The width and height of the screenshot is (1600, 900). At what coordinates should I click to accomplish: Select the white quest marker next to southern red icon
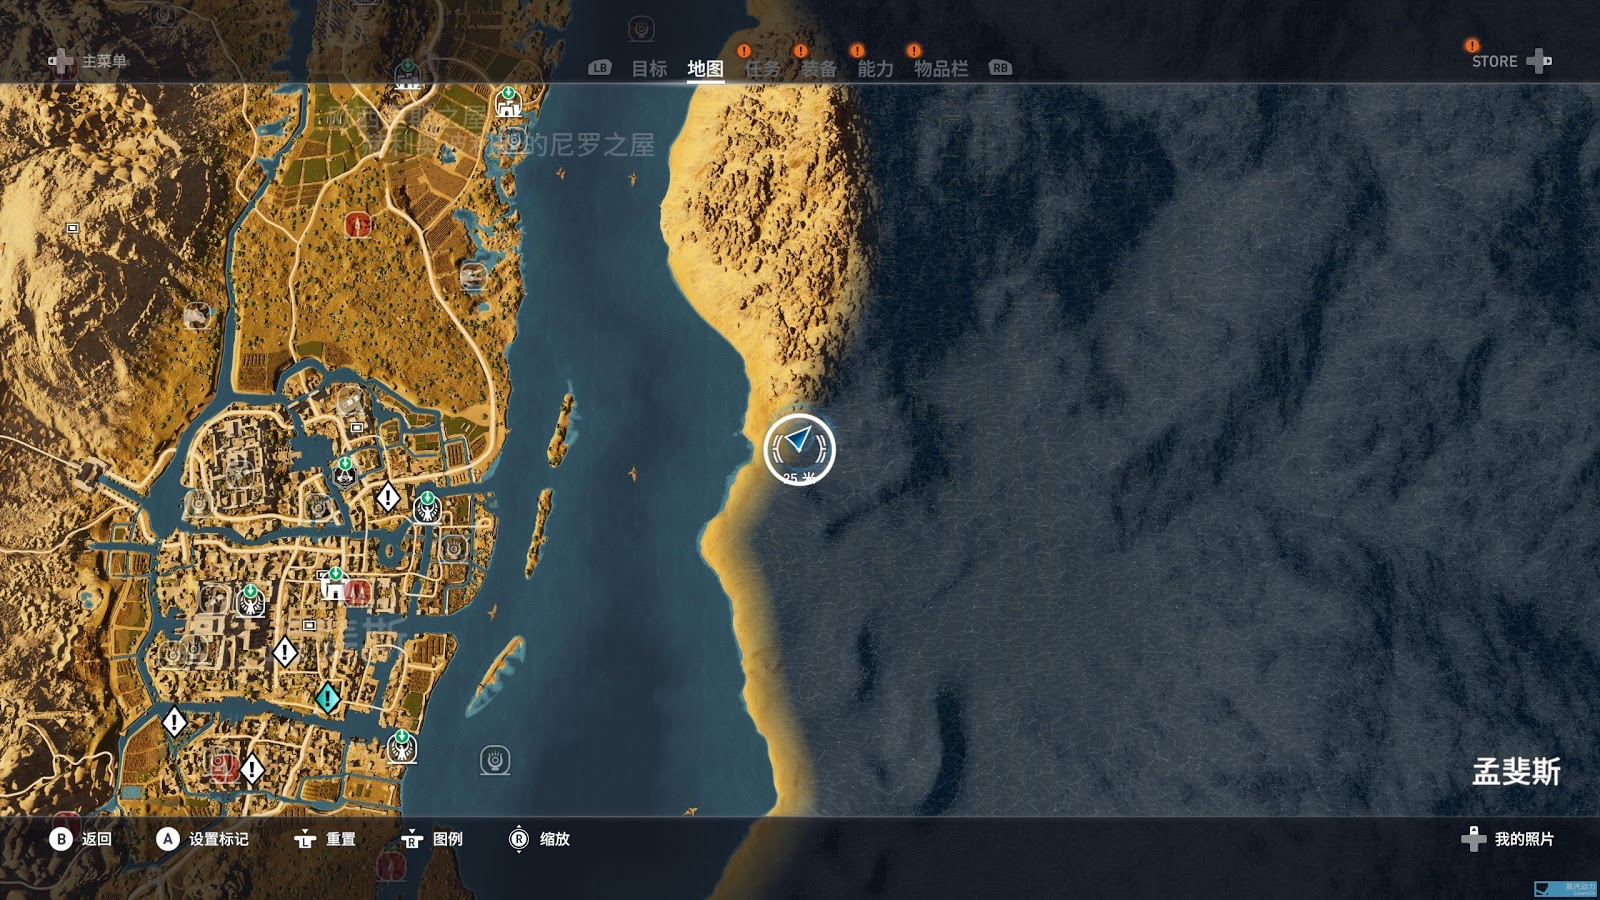click(252, 769)
